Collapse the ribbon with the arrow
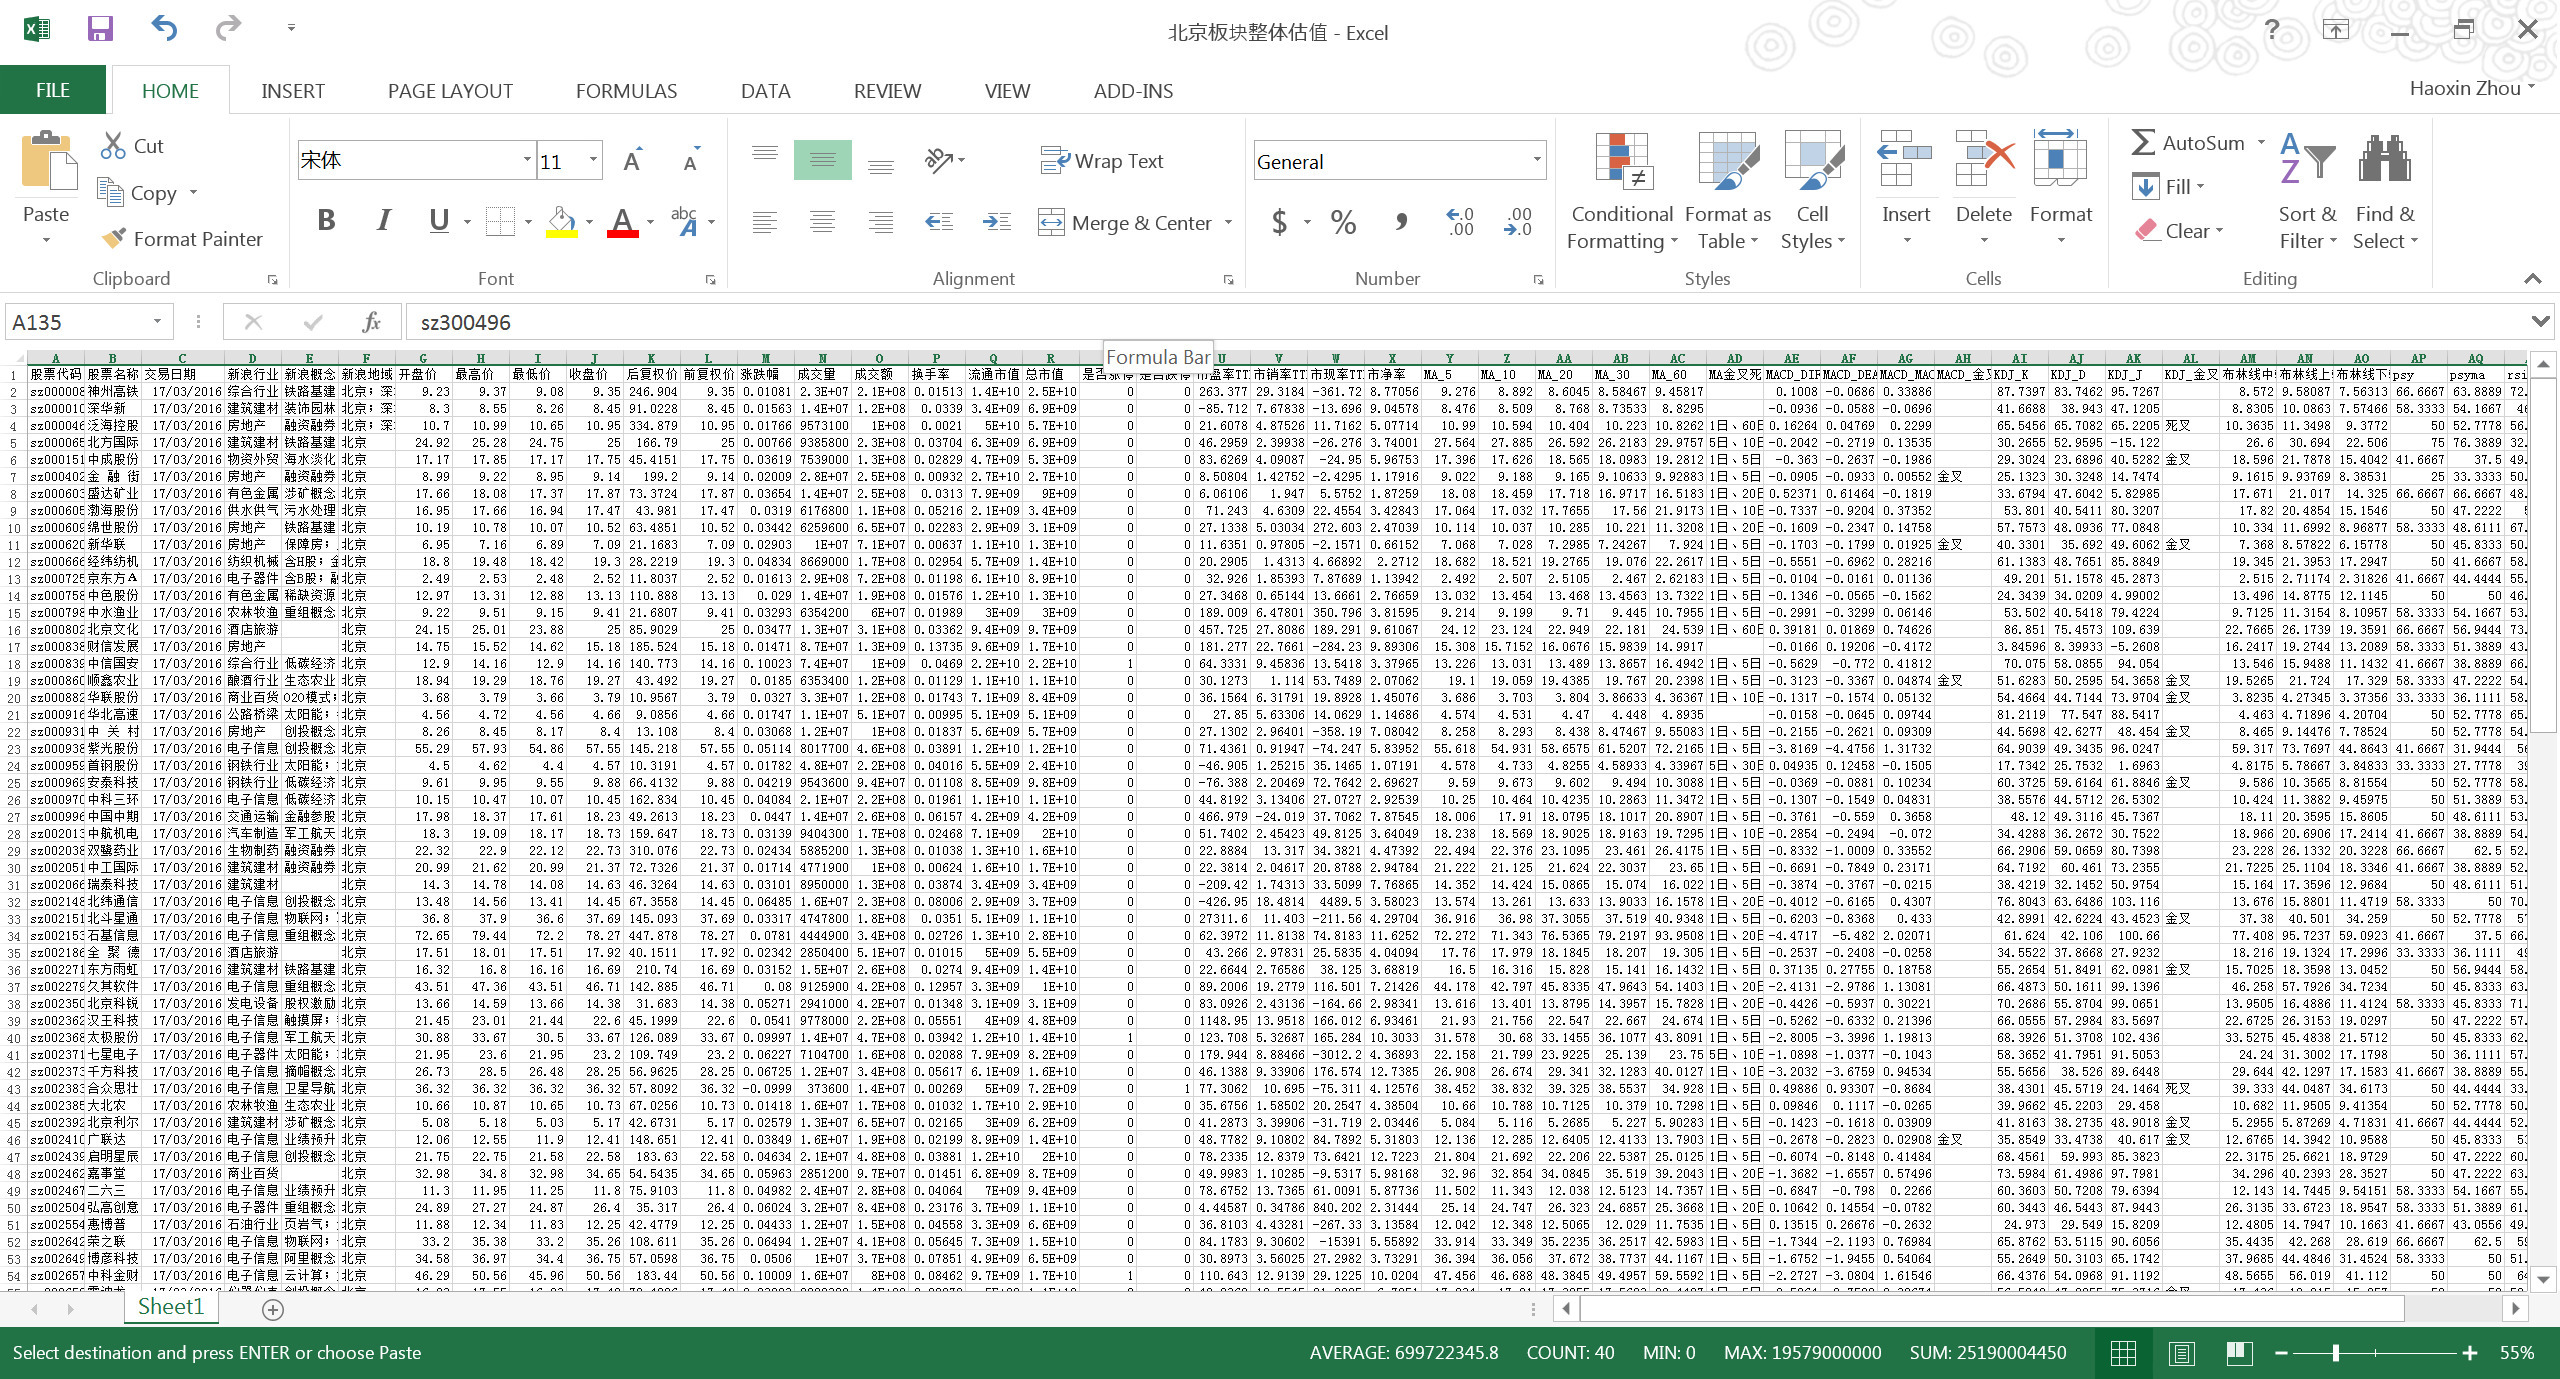The image size is (2560, 1379). (x=2533, y=278)
